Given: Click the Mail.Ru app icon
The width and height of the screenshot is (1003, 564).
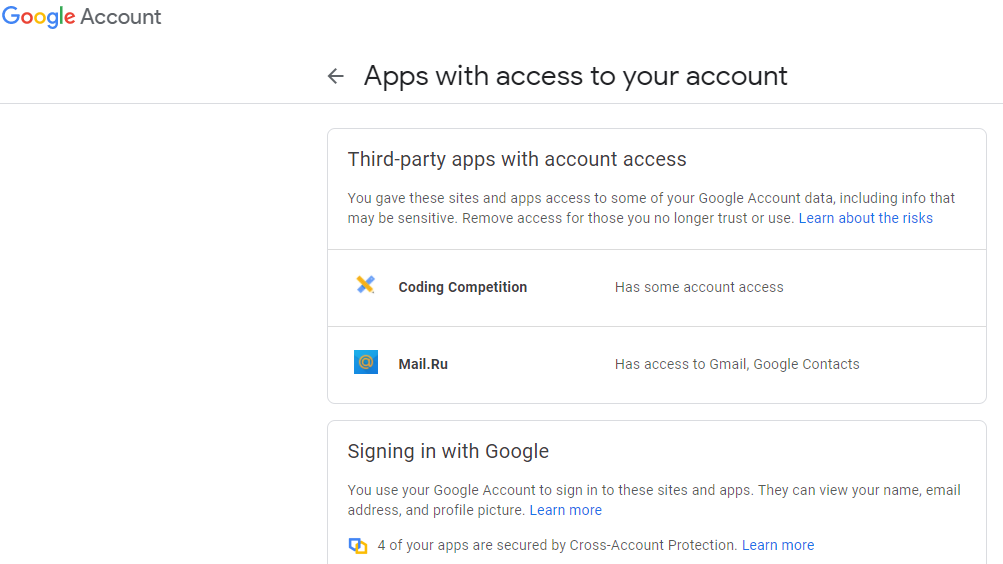Looking at the screenshot, I should tap(366, 363).
